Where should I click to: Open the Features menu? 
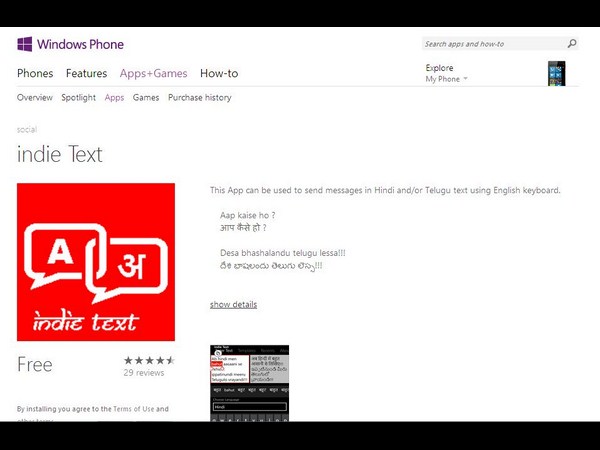pyautogui.click(x=86, y=73)
